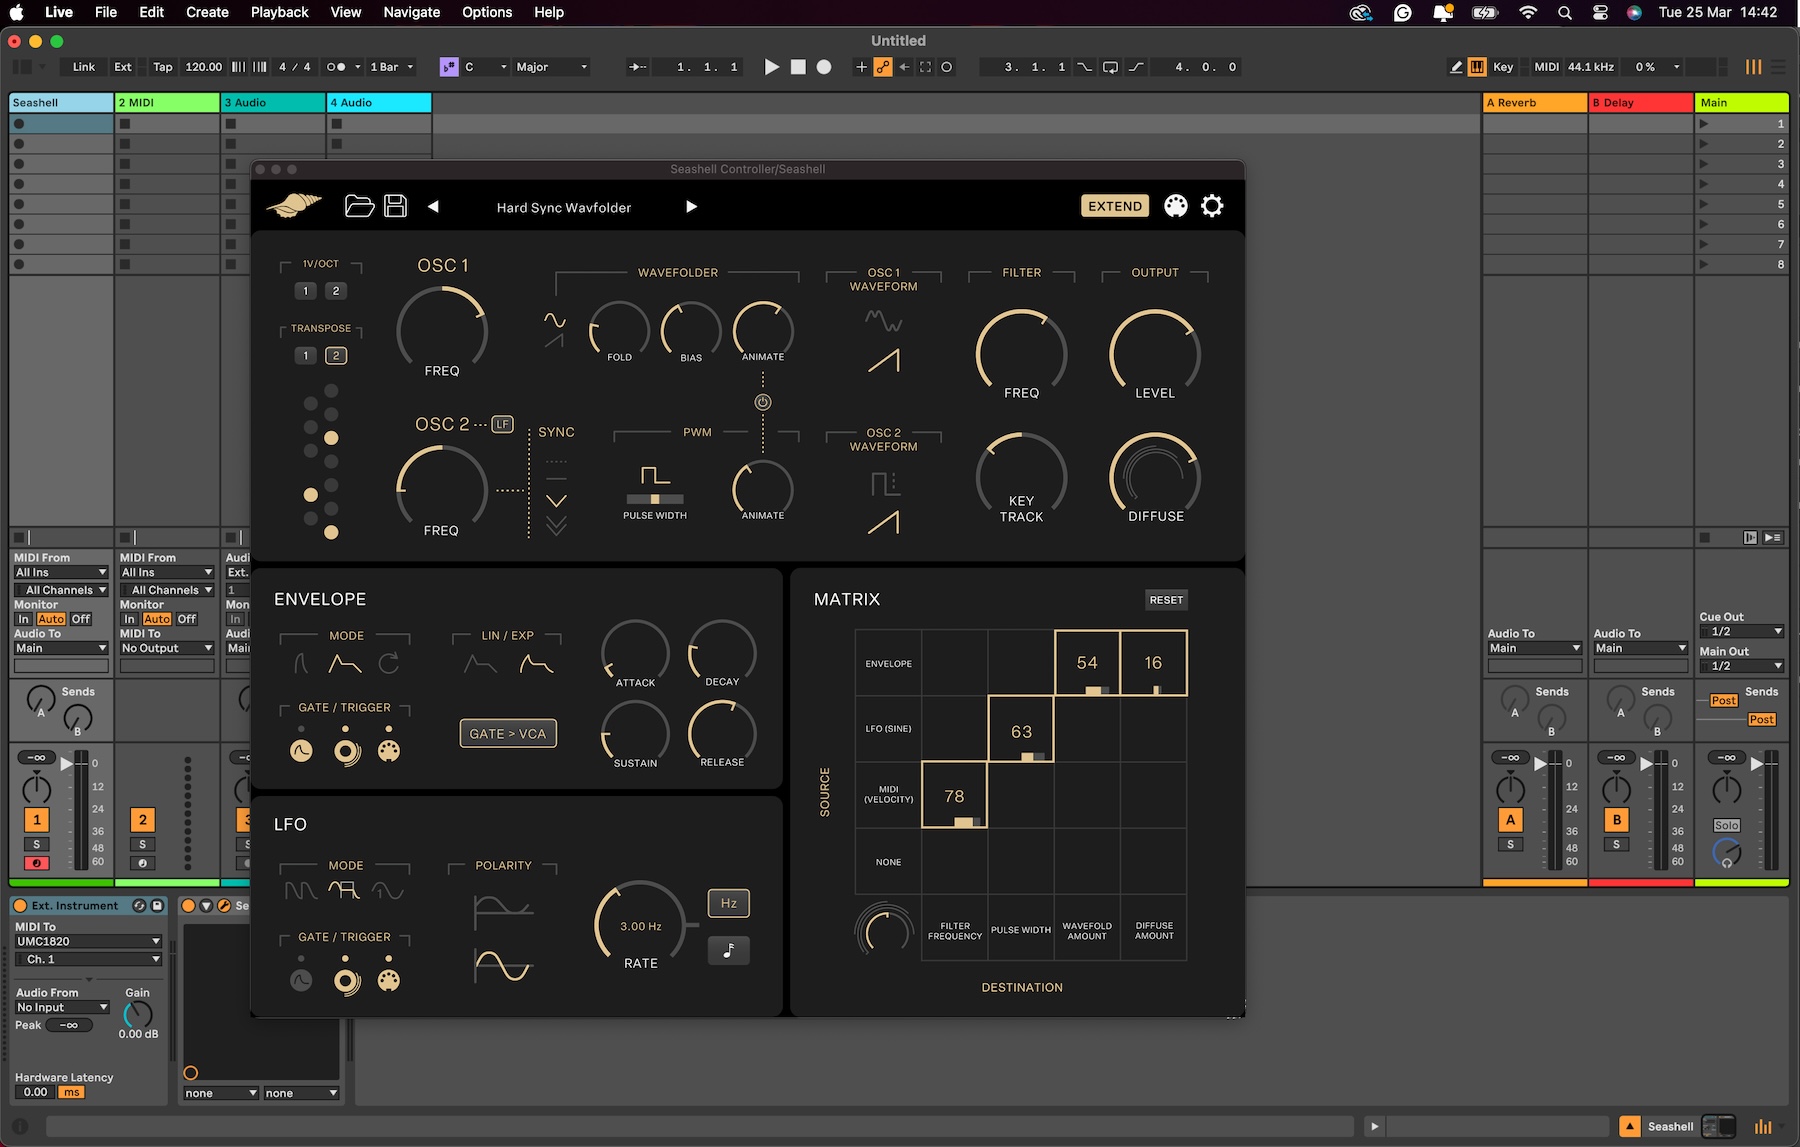The height and width of the screenshot is (1147, 1800).
Task: Open the 1 Bar quantization dropdown
Action: [391, 67]
